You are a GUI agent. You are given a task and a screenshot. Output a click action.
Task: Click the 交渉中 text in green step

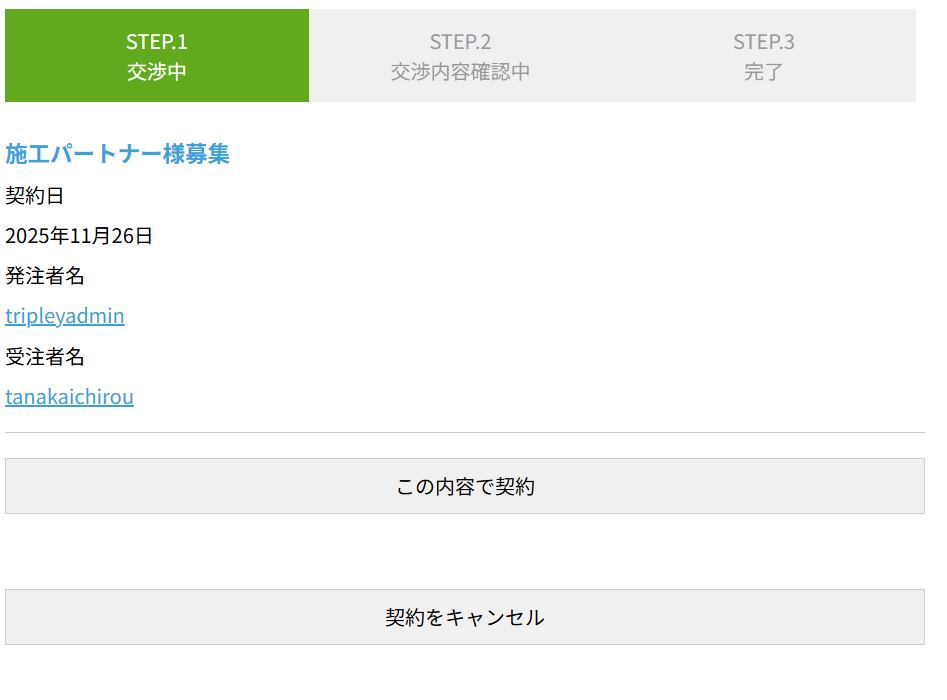(157, 72)
